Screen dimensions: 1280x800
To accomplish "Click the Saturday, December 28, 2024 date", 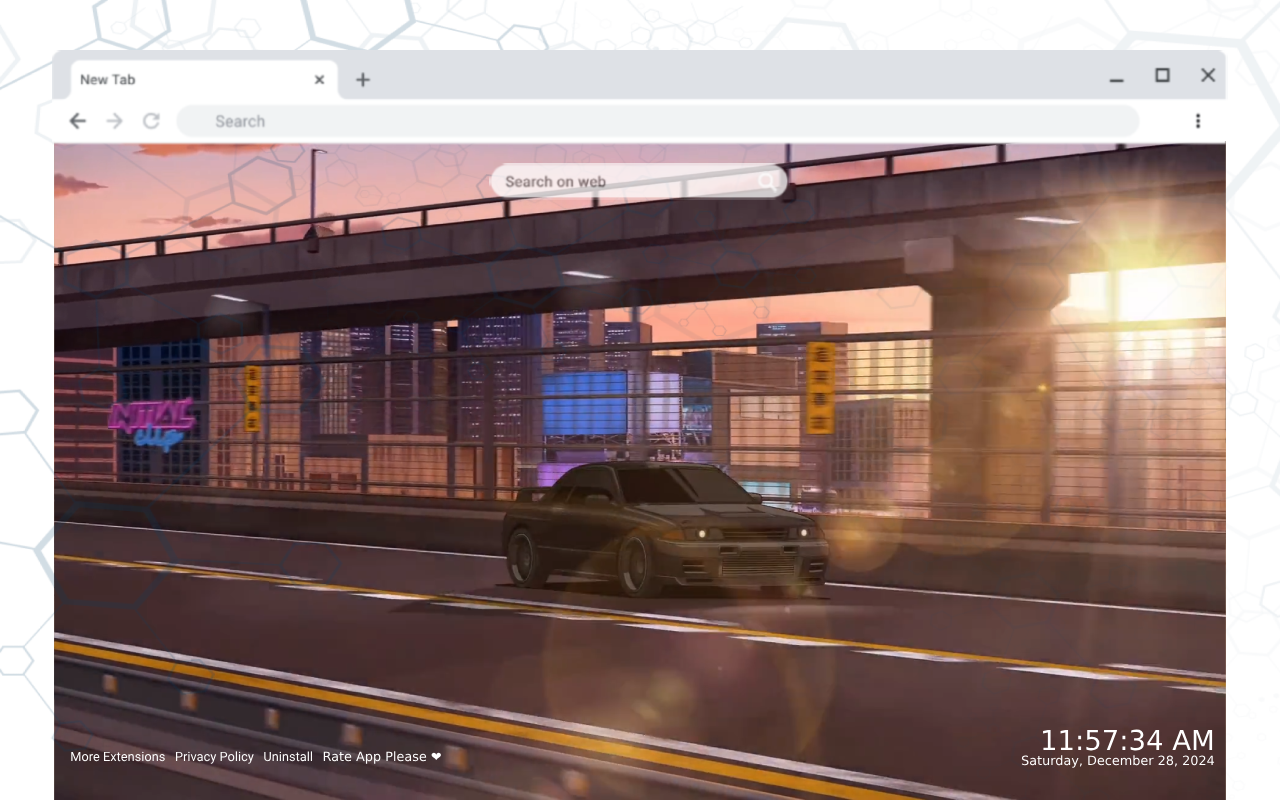I will pos(1118,761).
